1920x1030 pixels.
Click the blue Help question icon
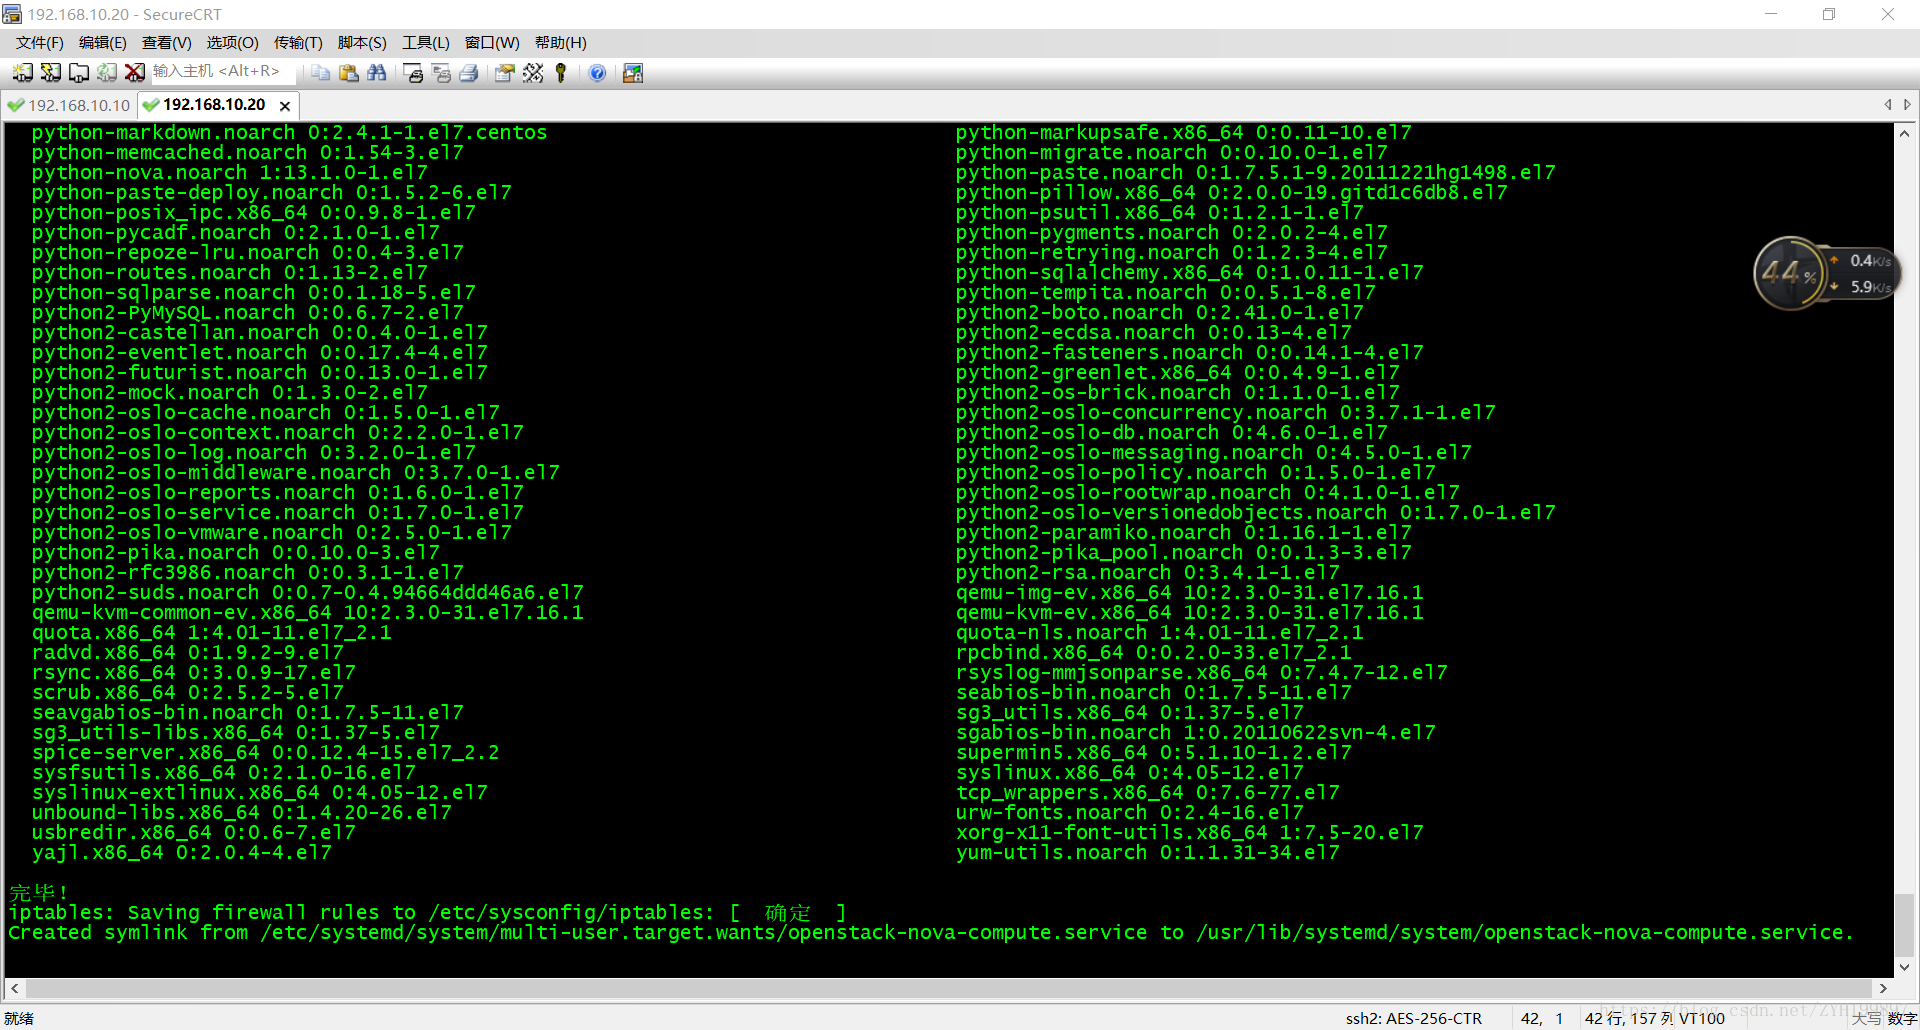(x=597, y=73)
